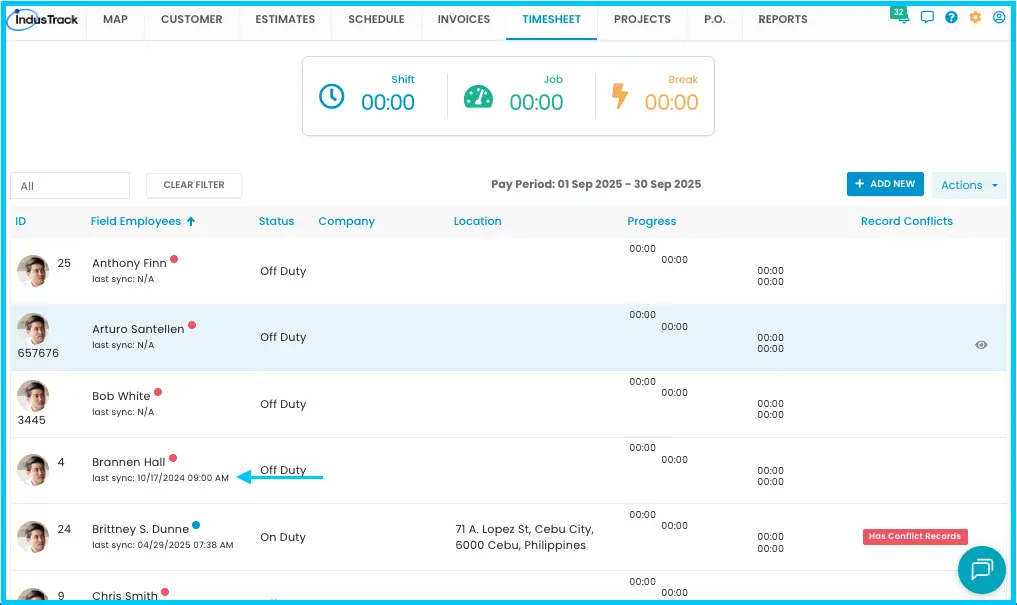Click the CLEAR FILTER button
Screen dimensions: 1017x605
(x=194, y=185)
